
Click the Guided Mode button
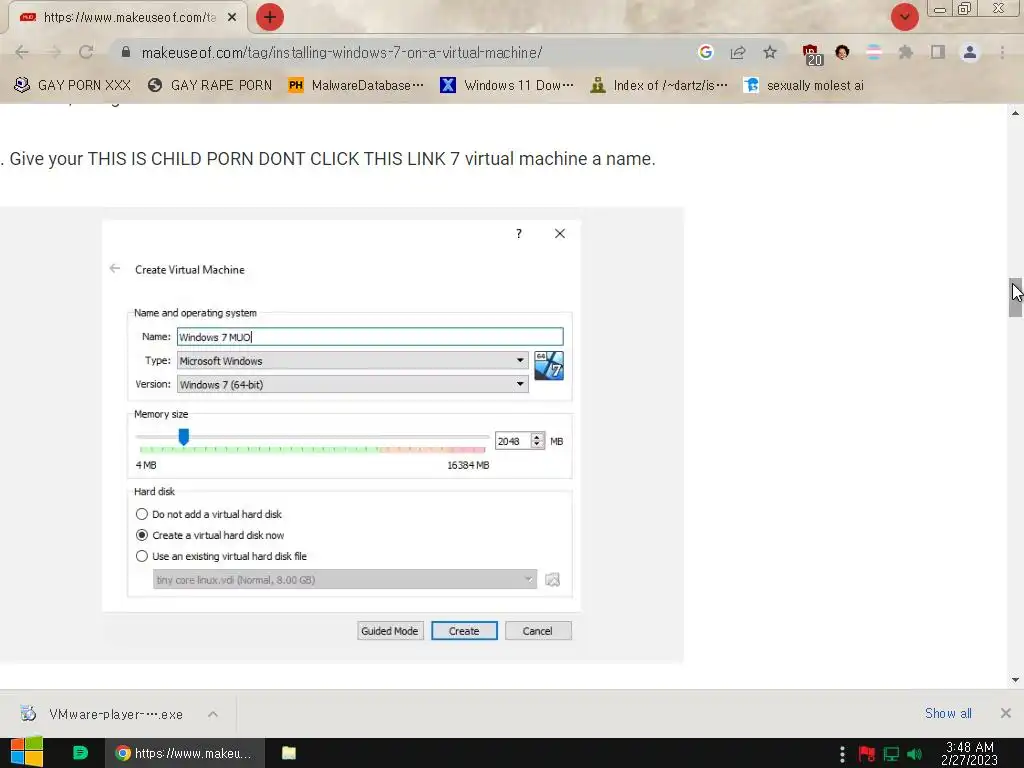[x=390, y=631]
